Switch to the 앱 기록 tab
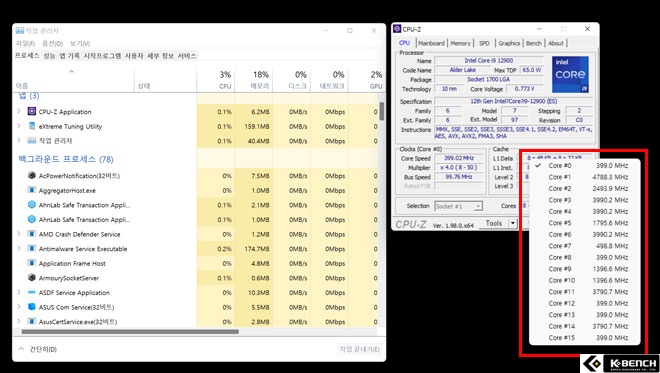The image size is (660, 373). (x=69, y=56)
